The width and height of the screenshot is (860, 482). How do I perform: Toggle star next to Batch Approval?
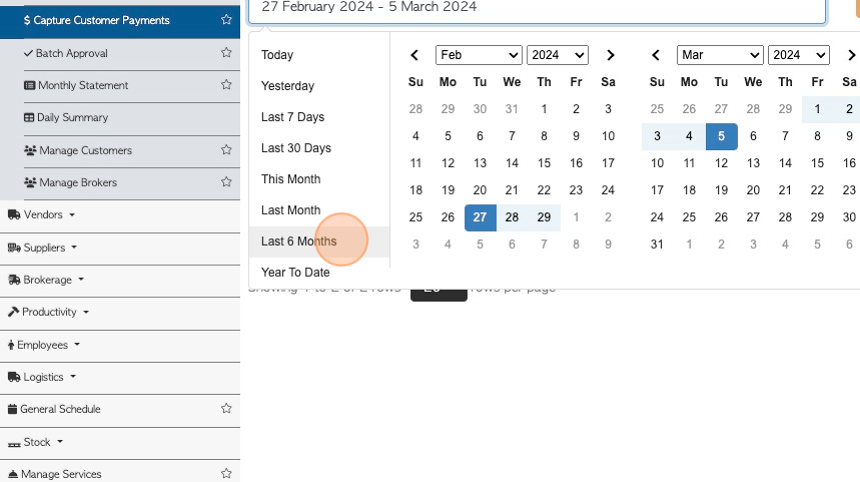pyautogui.click(x=226, y=53)
